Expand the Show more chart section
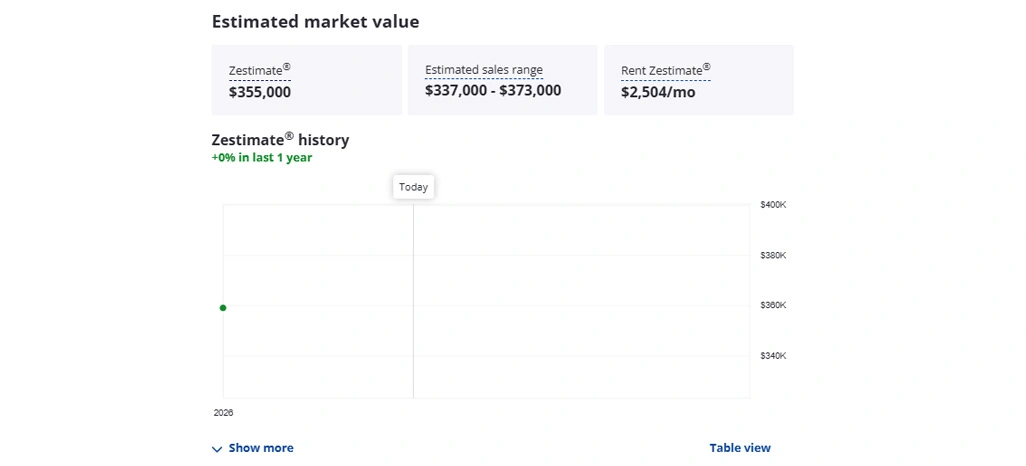Screen dimensions: 1026x466 (253, 448)
